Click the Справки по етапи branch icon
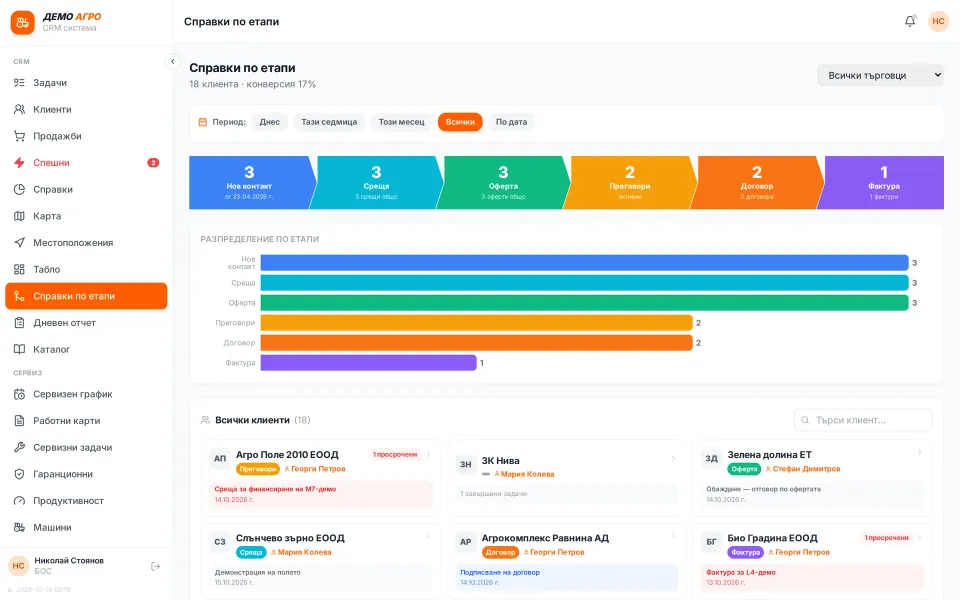 coord(20,296)
